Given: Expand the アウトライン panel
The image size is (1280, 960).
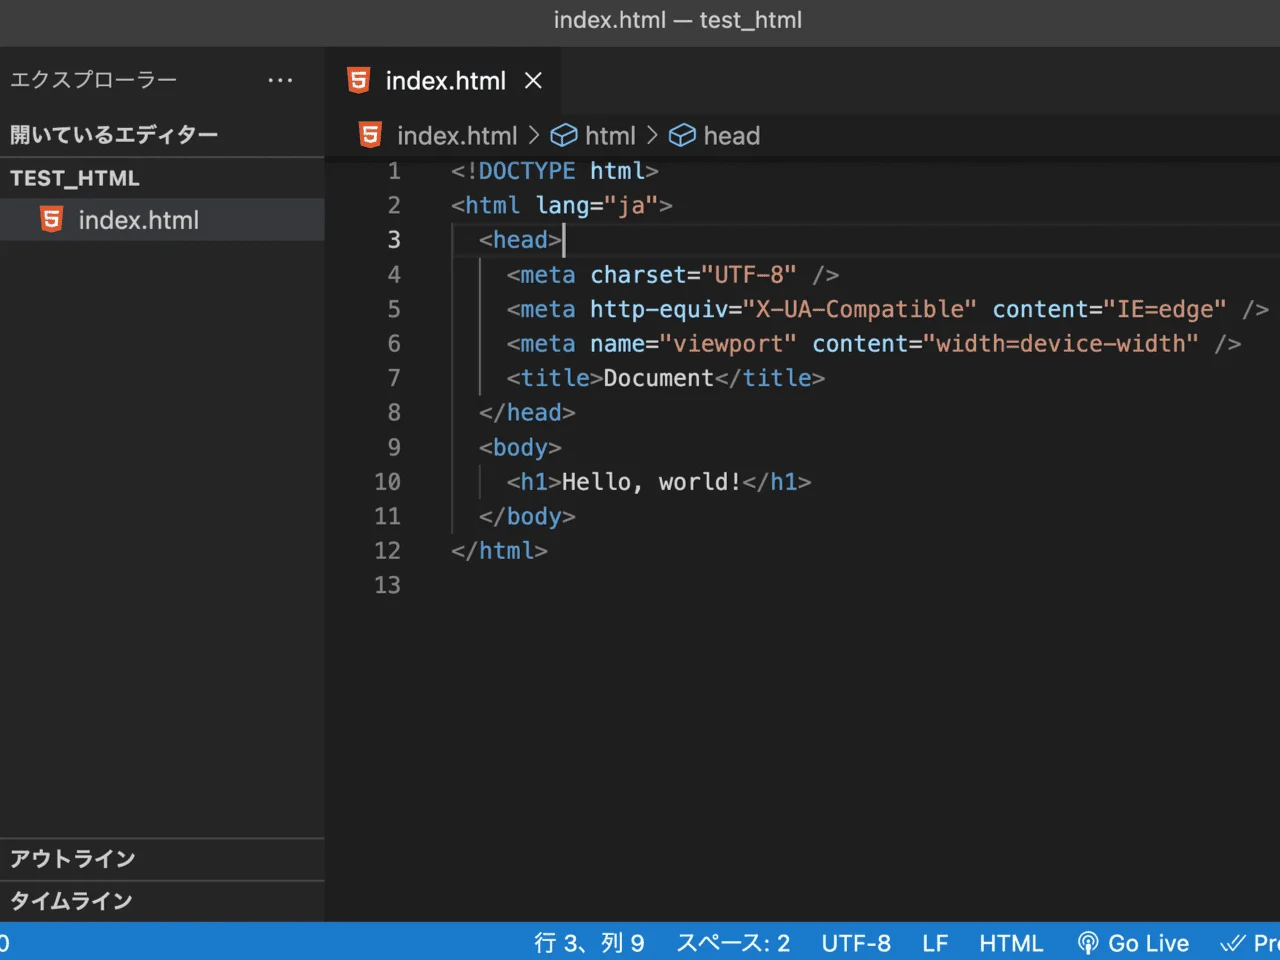Looking at the screenshot, I should [162, 859].
